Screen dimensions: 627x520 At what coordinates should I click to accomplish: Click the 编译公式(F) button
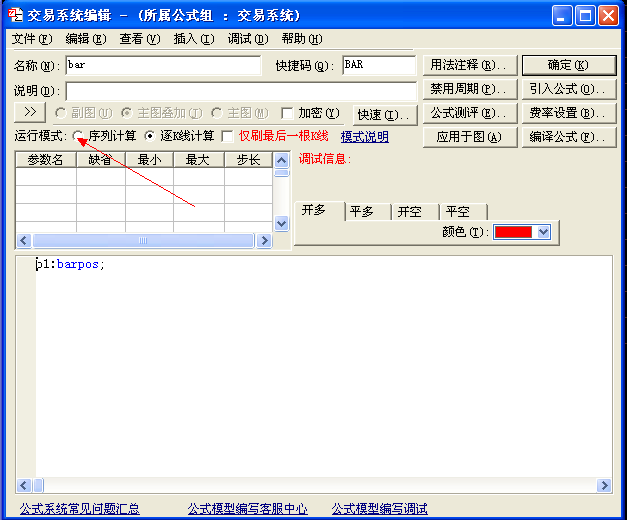pos(569,137)
